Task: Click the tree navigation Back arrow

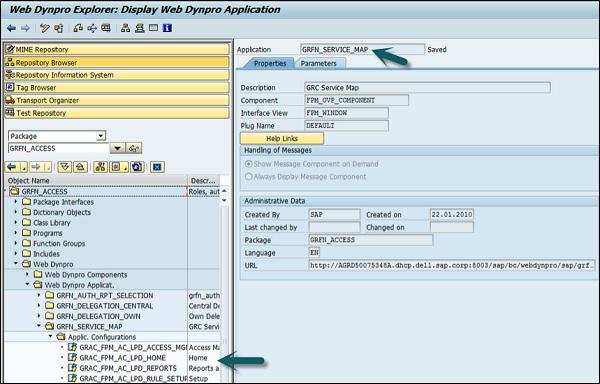Action: click(12, 167)
